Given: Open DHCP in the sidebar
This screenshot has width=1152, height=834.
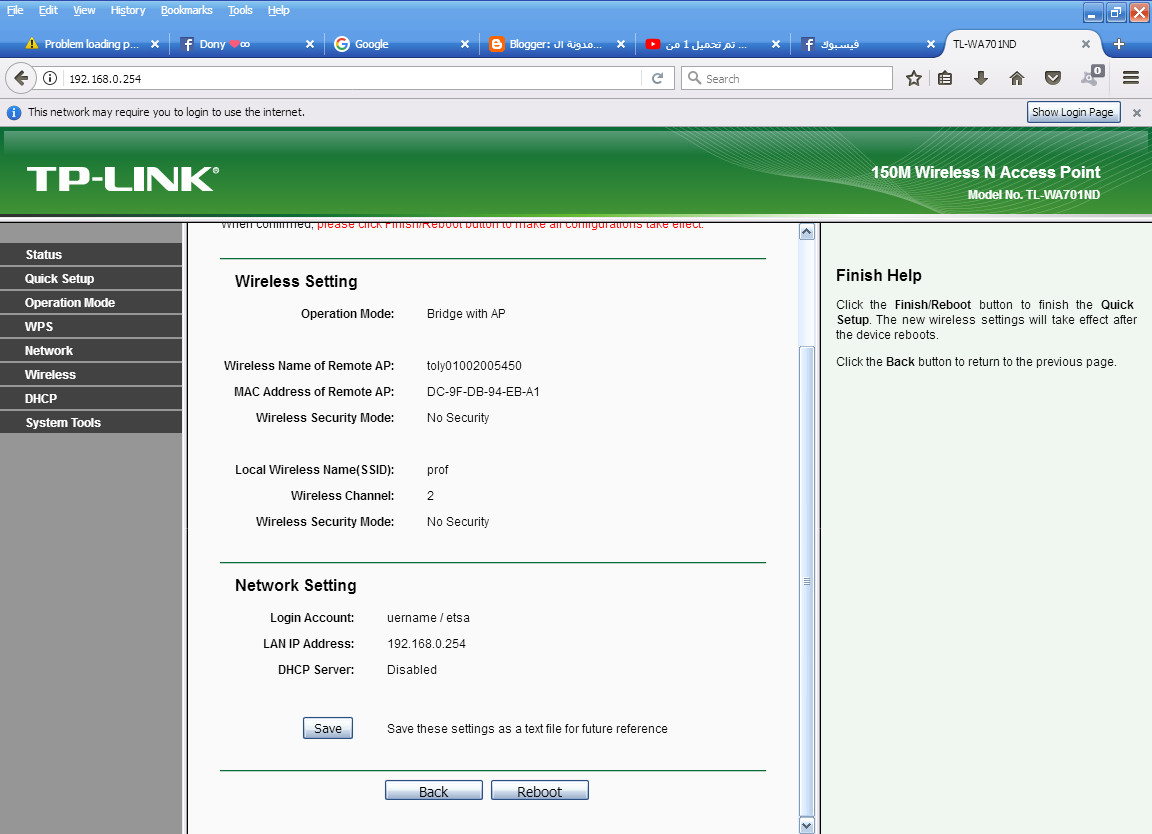Looking at the screenshot, I should (90, 398).
